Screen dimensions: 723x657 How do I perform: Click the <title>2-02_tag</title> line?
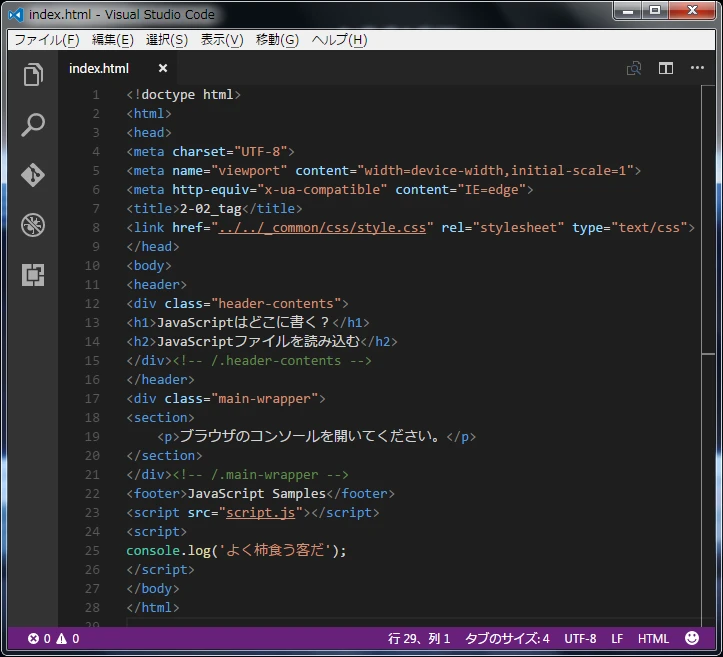click(x=214, y=209)
